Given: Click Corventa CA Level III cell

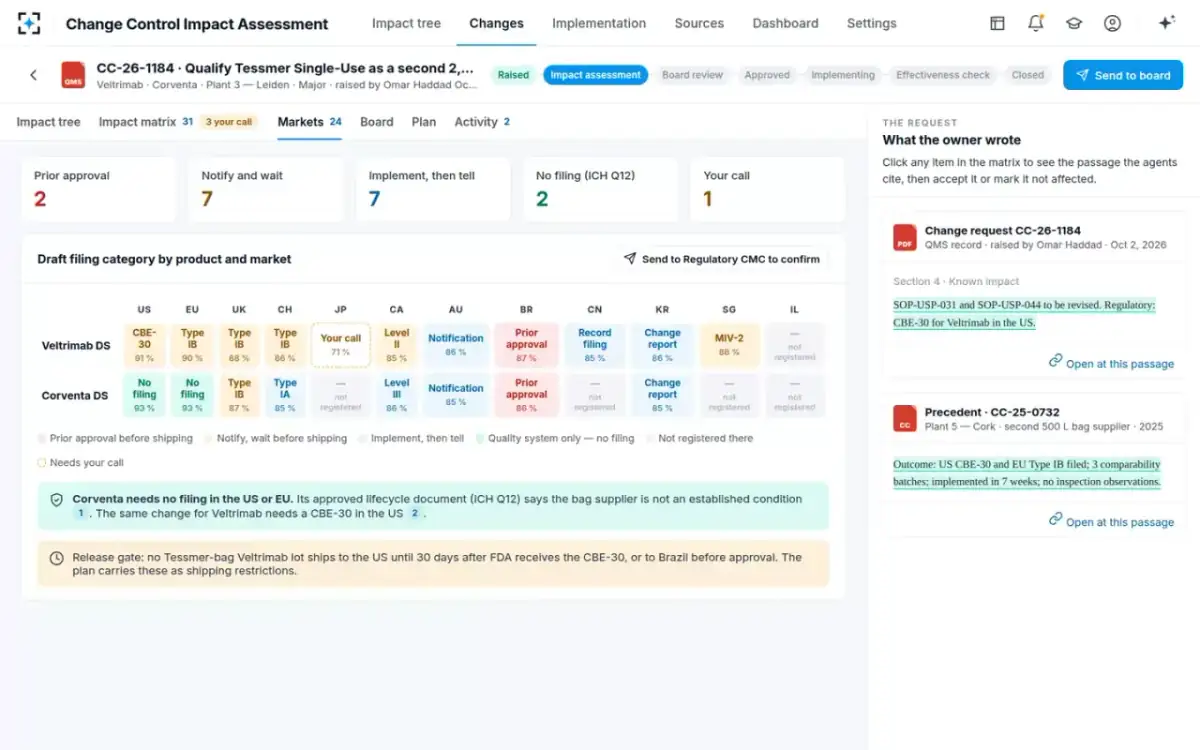Looking at the screenshot, I should [397, 395].
